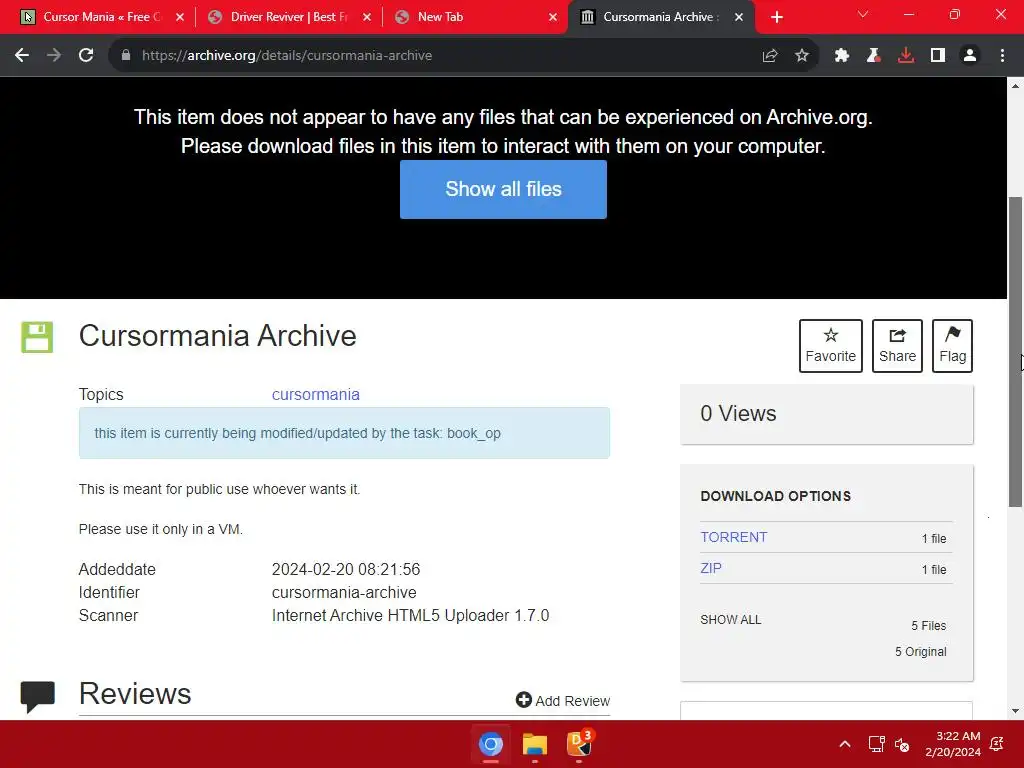This screenshot has width=1024, height=768.
Task: Click the address bar URL
Action: pyautogui.click(x=287, y=56)
